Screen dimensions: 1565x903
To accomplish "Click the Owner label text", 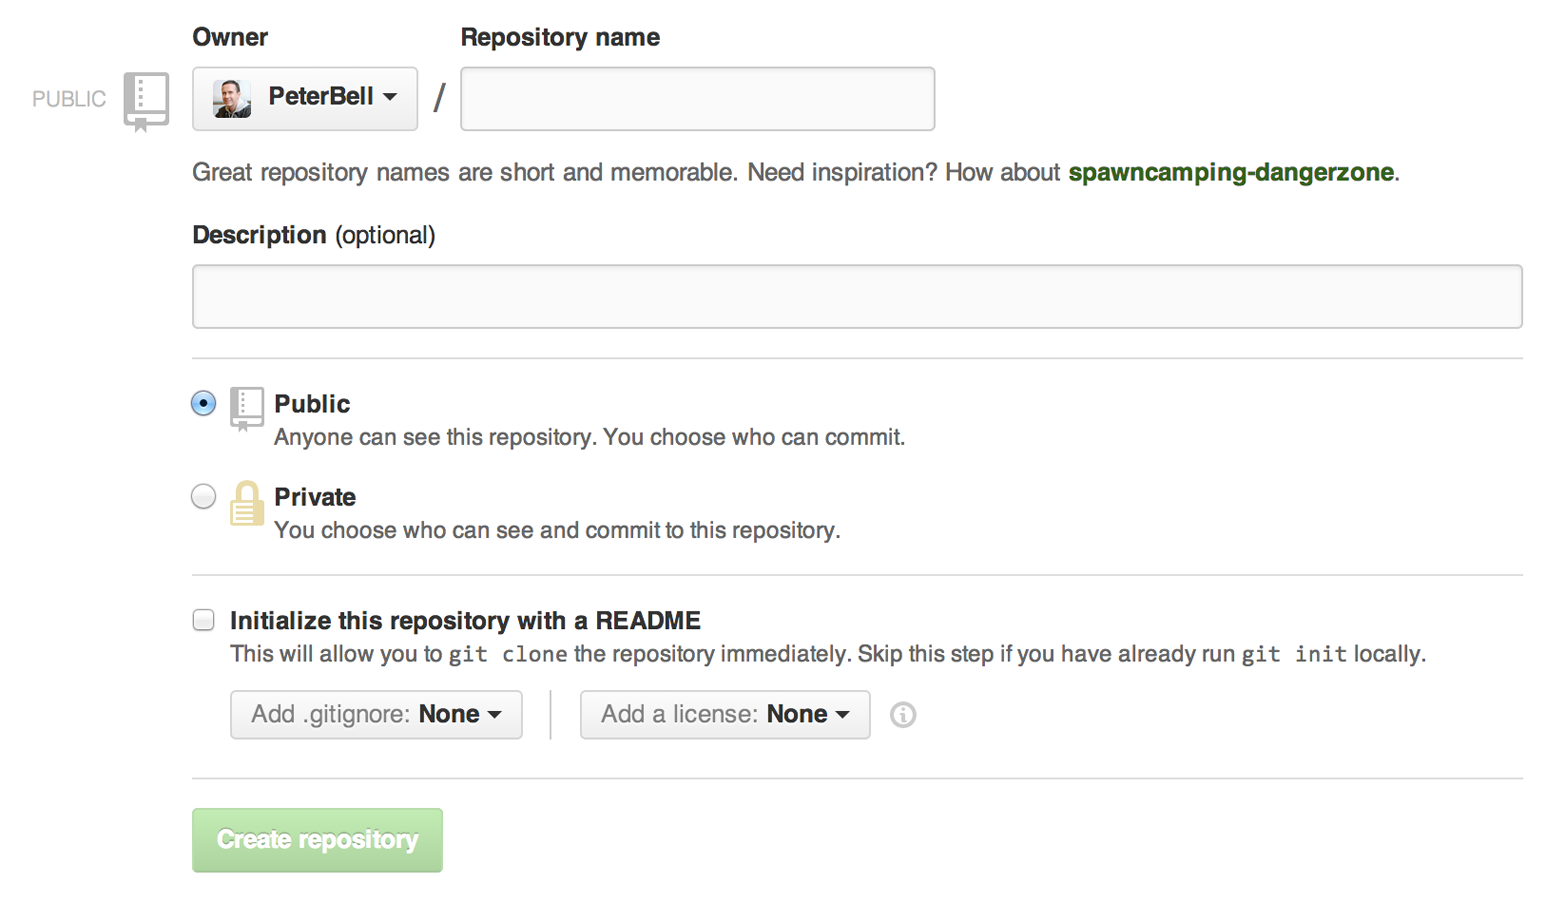I will tap(230, 37).
